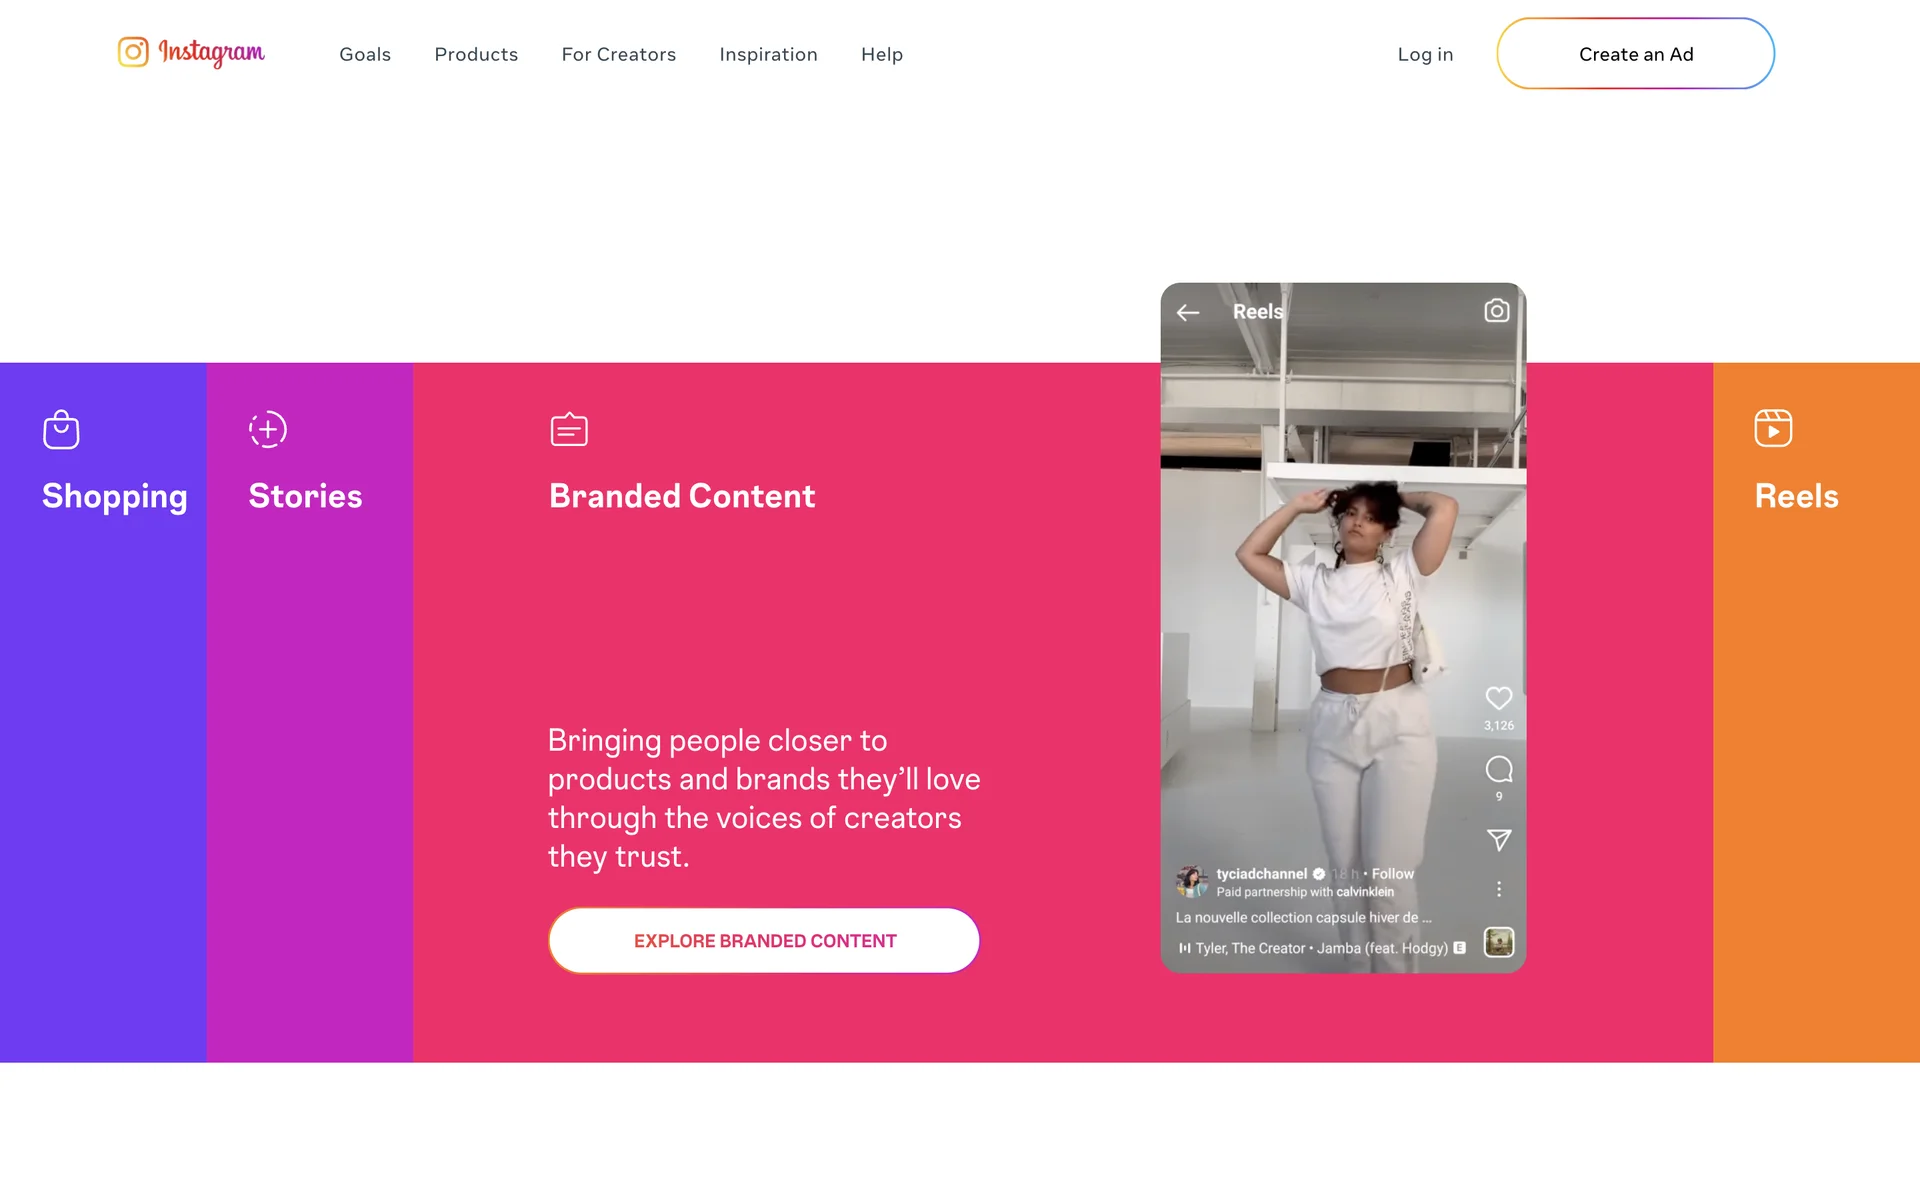1920x1200 pixels.
Task: Open the Shopping bag icon panel
Action: (61, 430)
